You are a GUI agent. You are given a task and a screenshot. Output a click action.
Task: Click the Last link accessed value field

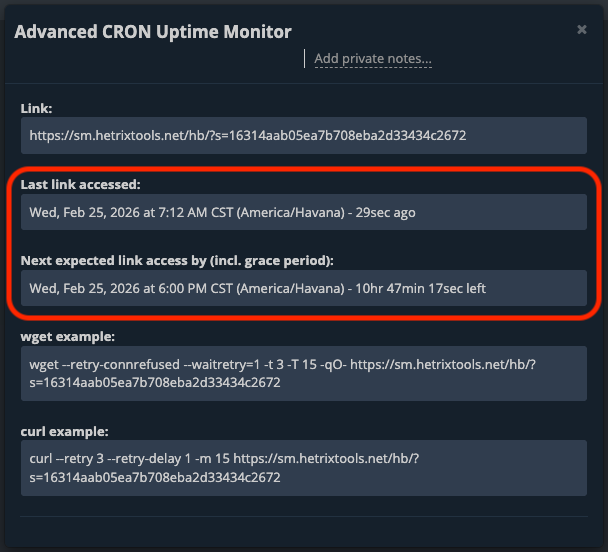pyautogui.click(x=303, y=212)
